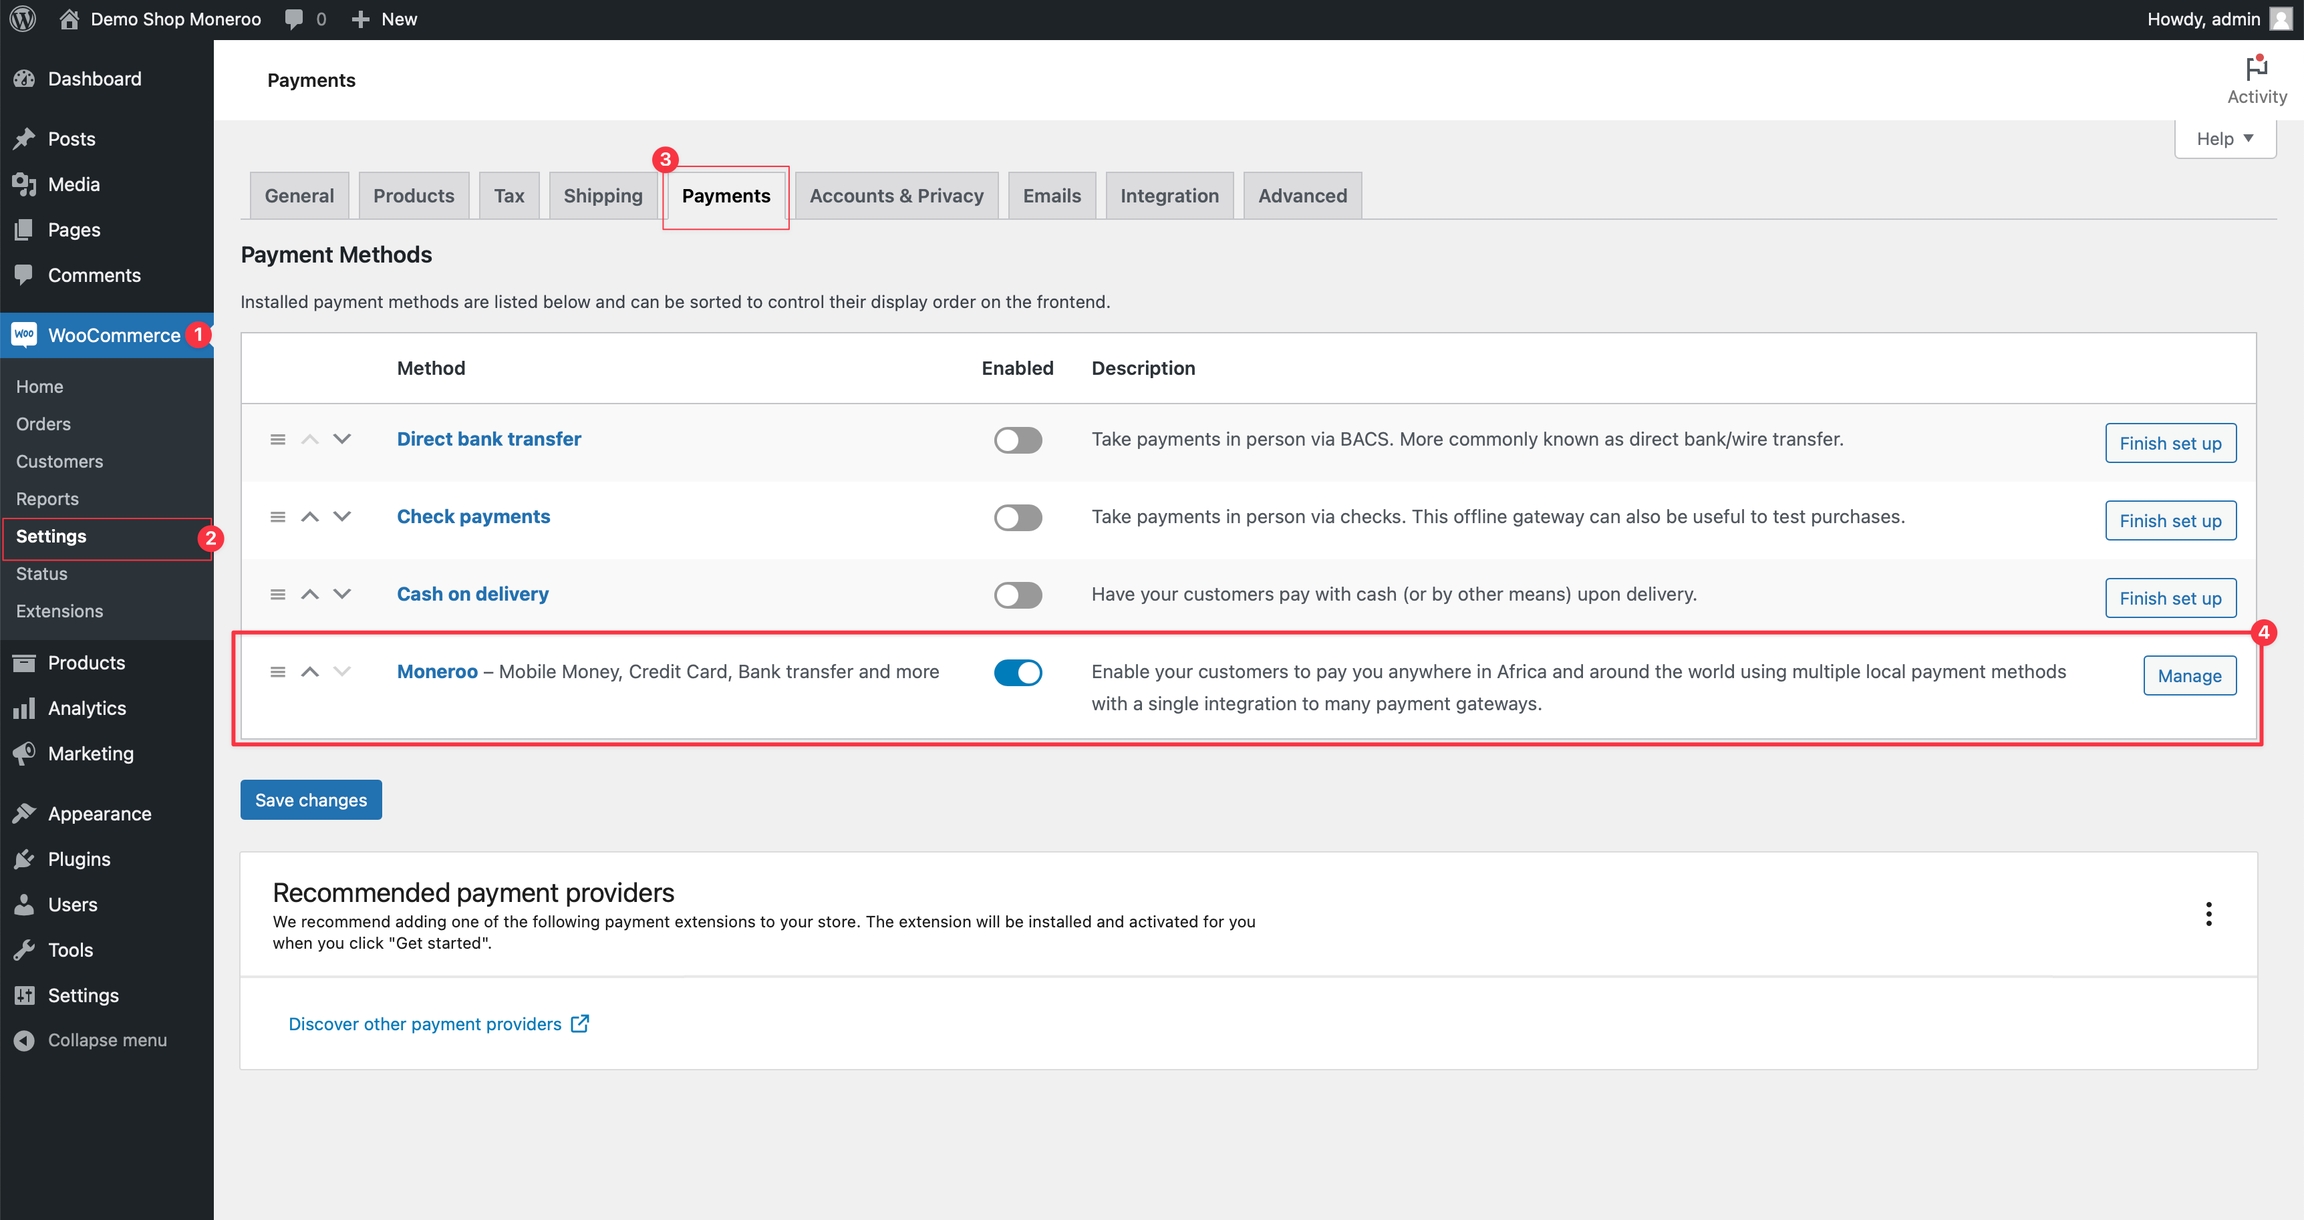This screenshot has height=1220, width=2304.
Task: Click Manage for Moneroo
Action: tap(2190, 676)
